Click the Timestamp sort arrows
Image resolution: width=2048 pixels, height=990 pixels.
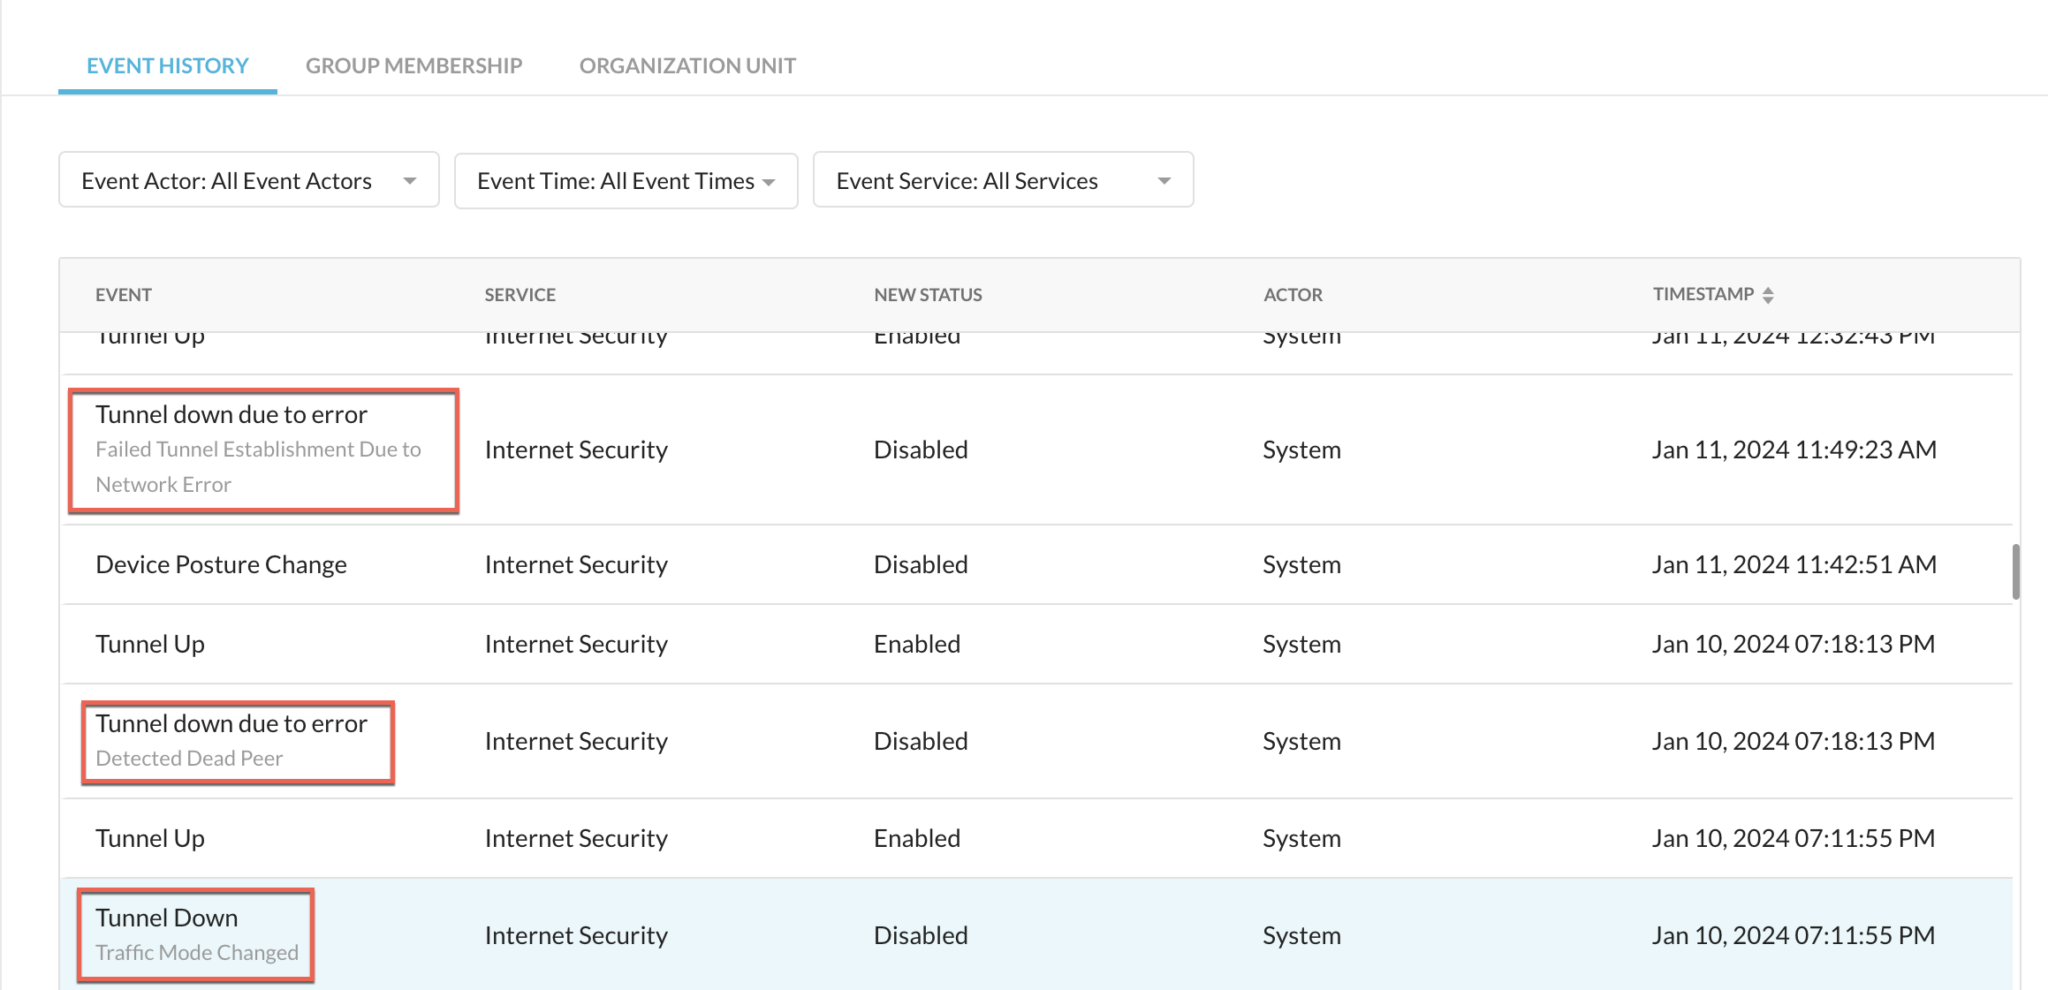(x=1770, y=293)
